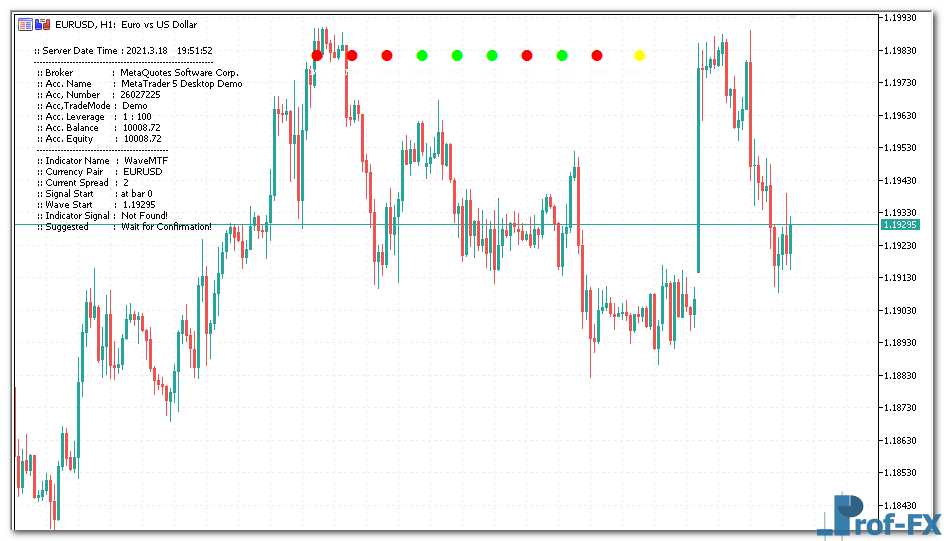Click the leftmost green signal dot

pos(422,56)
